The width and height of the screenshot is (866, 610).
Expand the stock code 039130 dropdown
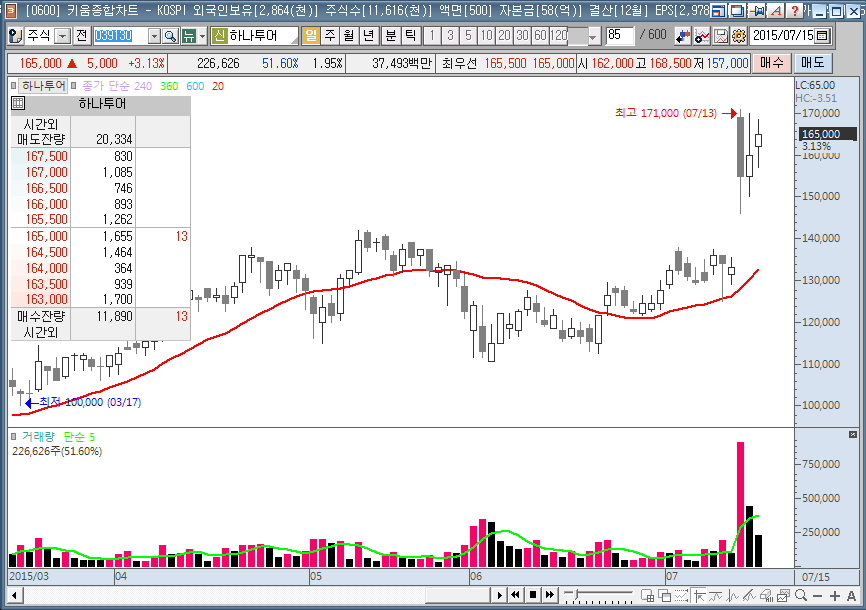point(154,36)
